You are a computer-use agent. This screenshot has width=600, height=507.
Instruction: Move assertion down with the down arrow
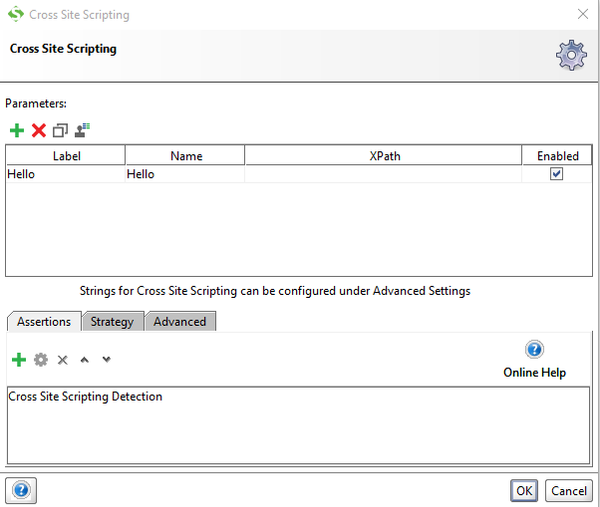tap(106, 359)
